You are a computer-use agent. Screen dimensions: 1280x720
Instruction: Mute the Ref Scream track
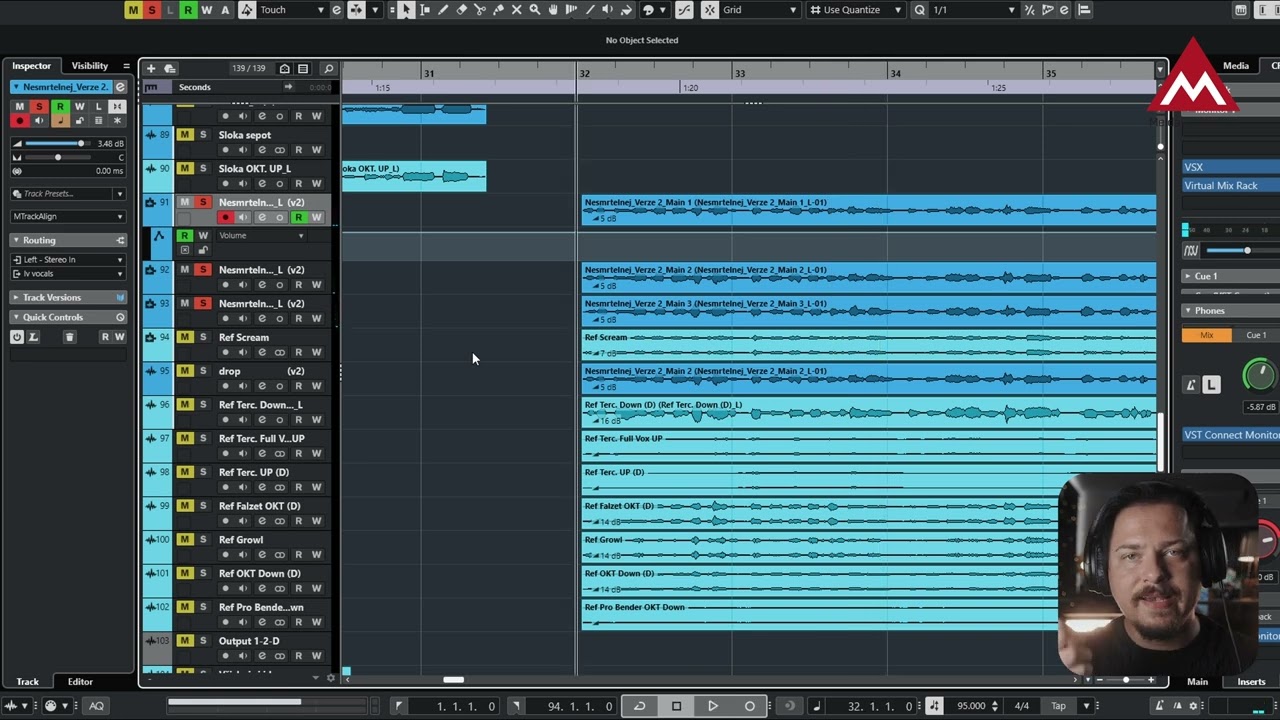pos(185,337)
